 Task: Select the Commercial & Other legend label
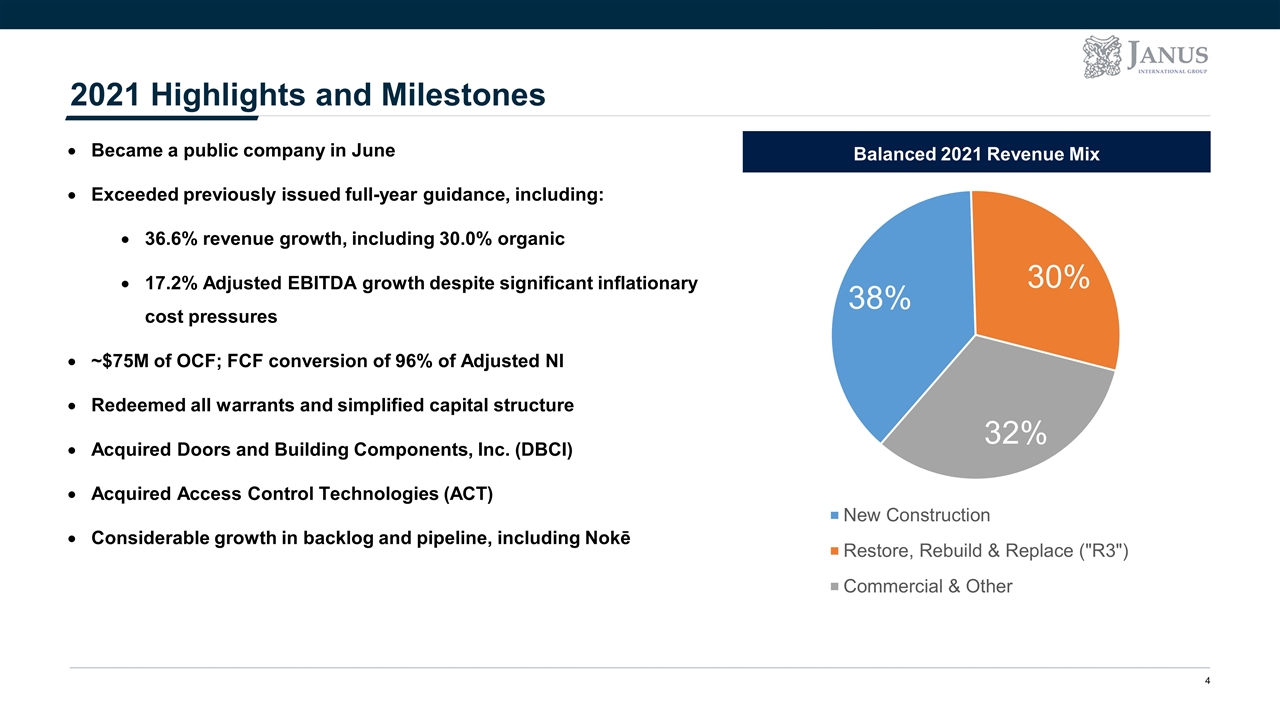point(928,586)
